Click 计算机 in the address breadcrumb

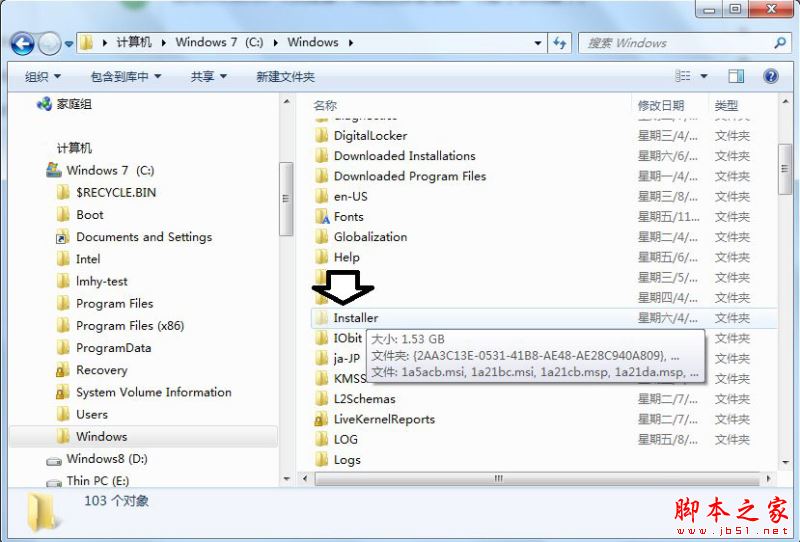134,42
